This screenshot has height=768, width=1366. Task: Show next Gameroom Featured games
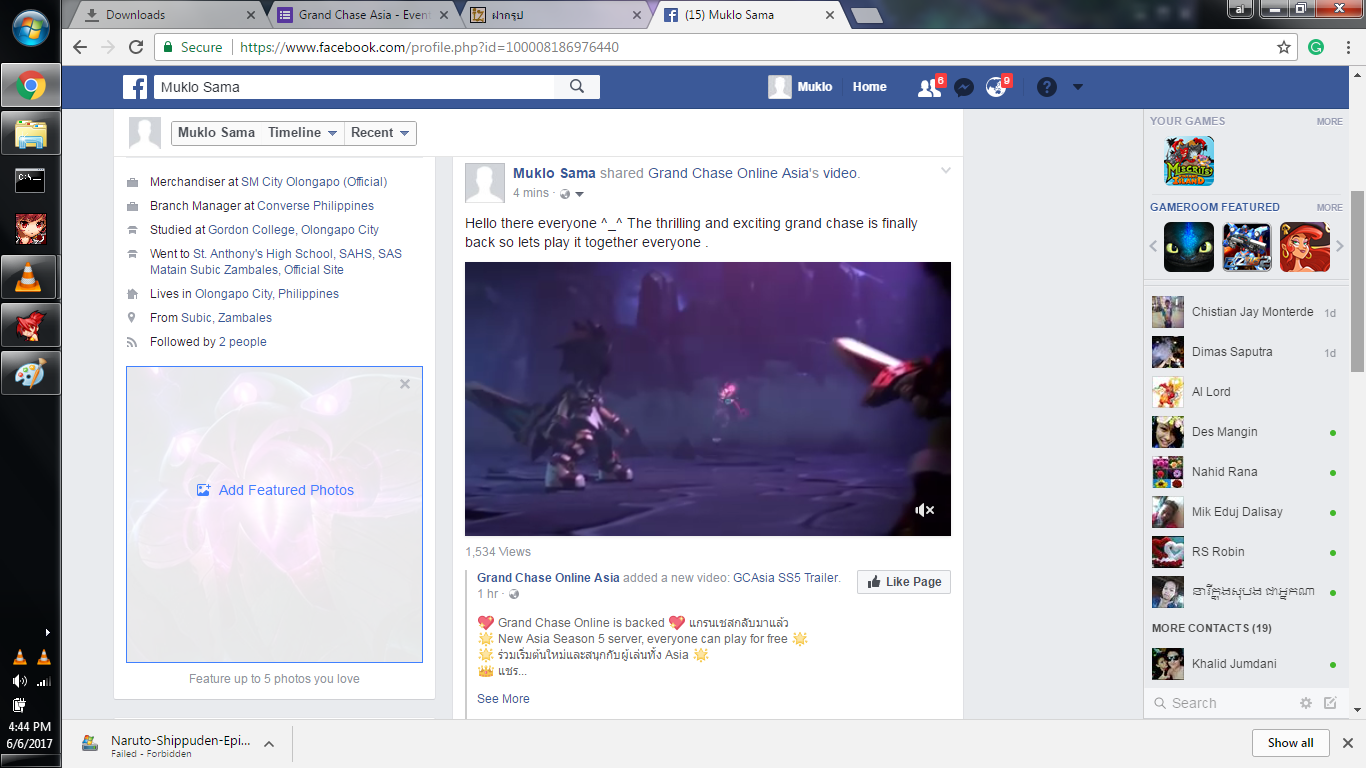tap(1340, 246)
